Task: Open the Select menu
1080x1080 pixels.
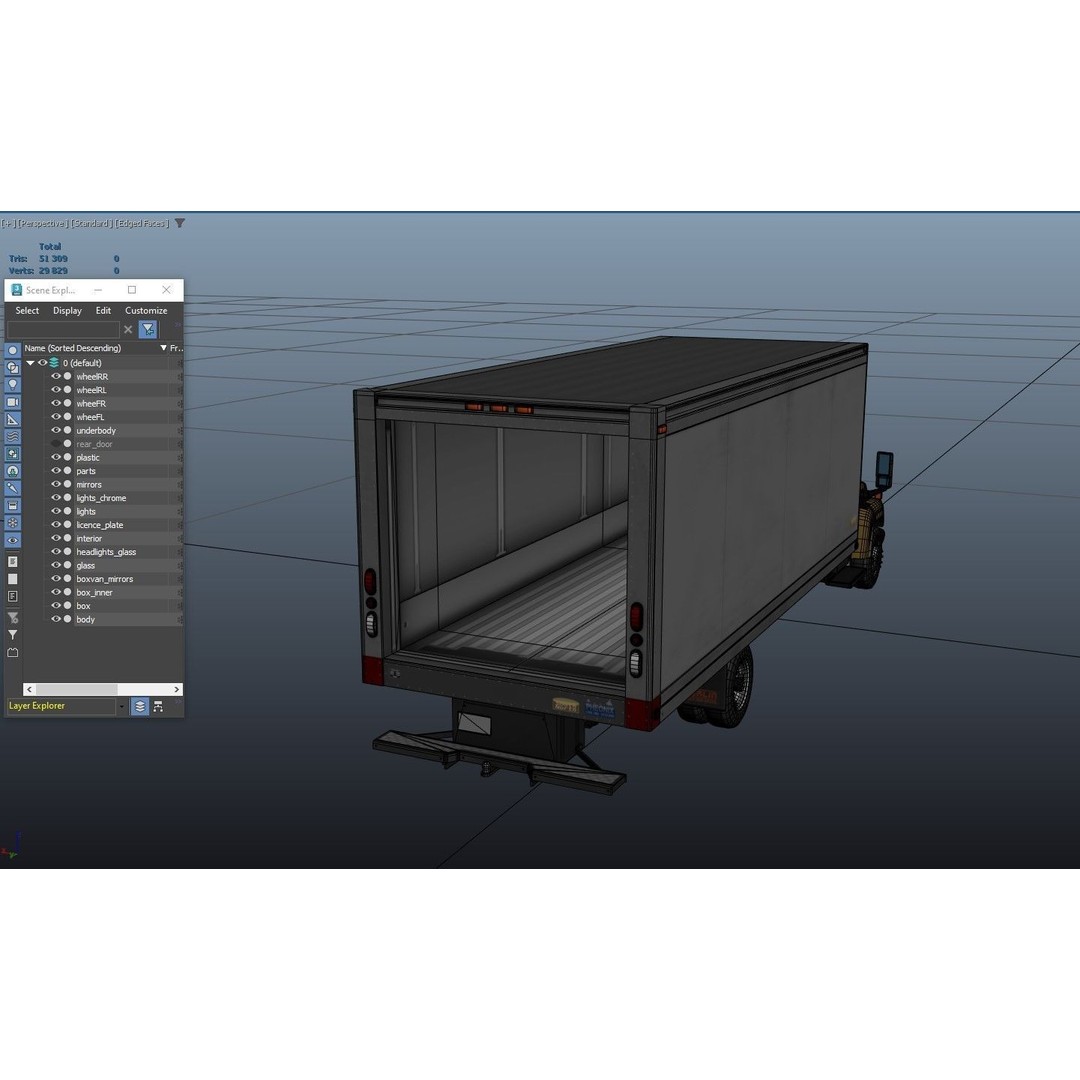Action: [27, 310]
